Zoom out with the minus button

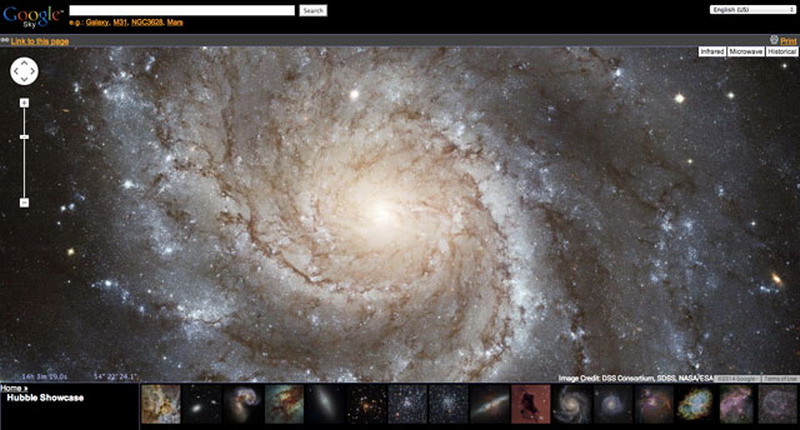24,203
